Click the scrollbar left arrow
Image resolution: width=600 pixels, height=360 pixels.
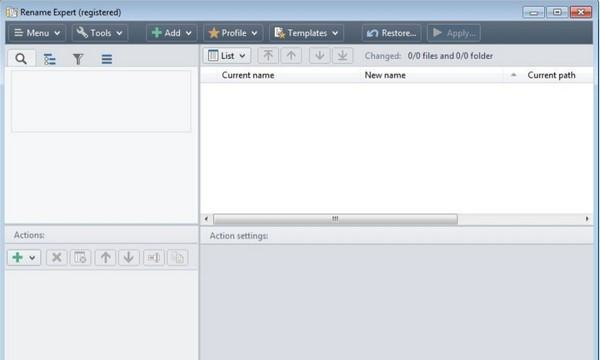(x=206, y=219)
